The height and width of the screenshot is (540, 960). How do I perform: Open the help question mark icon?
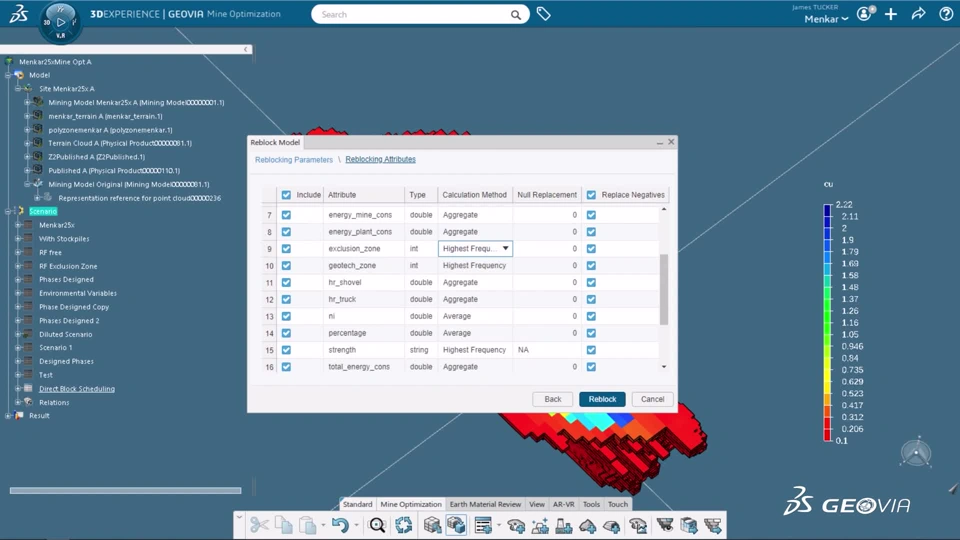click(x=946, y=14)
